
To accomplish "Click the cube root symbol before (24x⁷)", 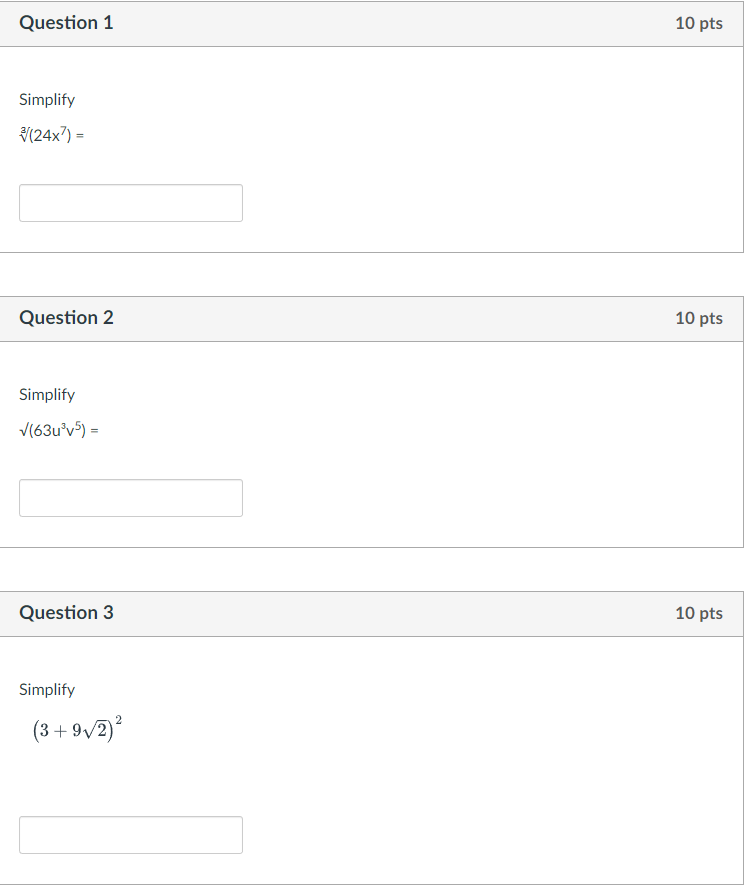I will (24, 136).
